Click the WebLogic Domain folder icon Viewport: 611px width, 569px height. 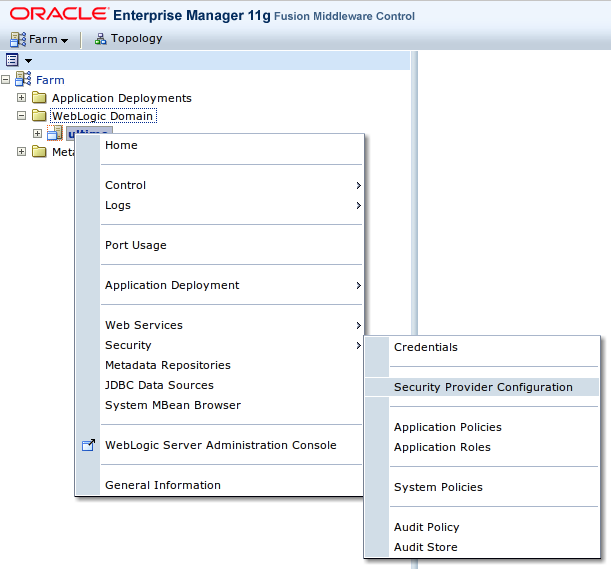coord(39,116)
